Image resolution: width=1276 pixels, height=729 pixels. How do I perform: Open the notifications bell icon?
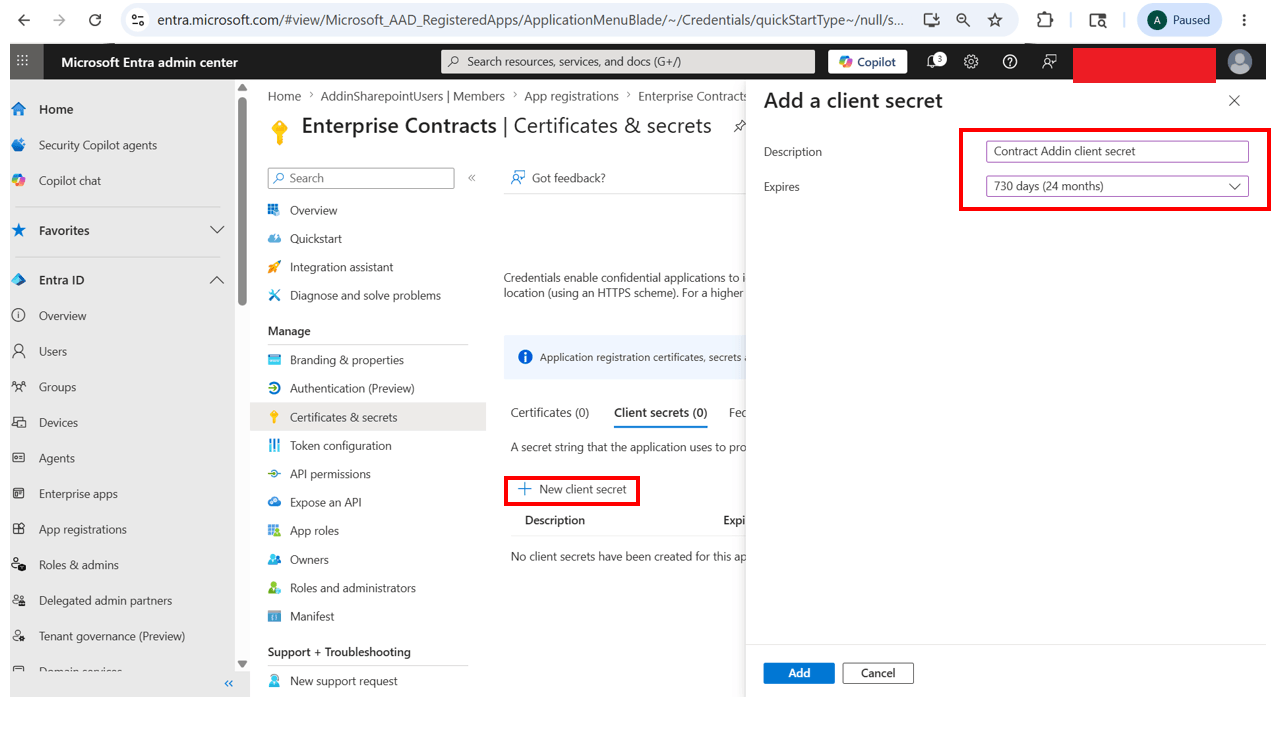(934, 61)
